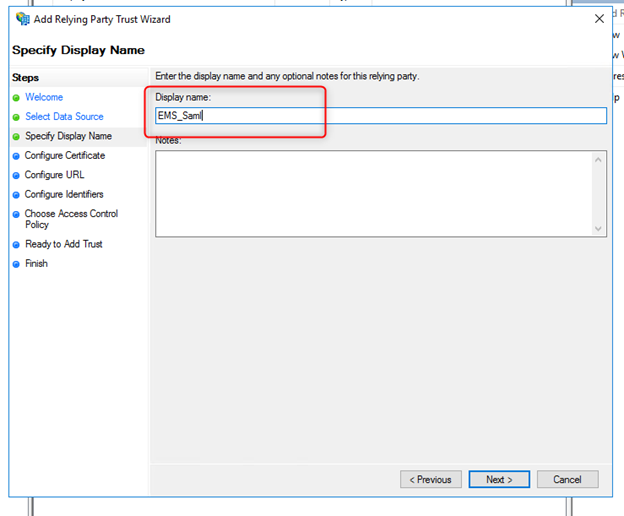This screenshot has width=624, height=516.
Task: Click the blue bullet beside Finish
Action: (x=16, y=264)
